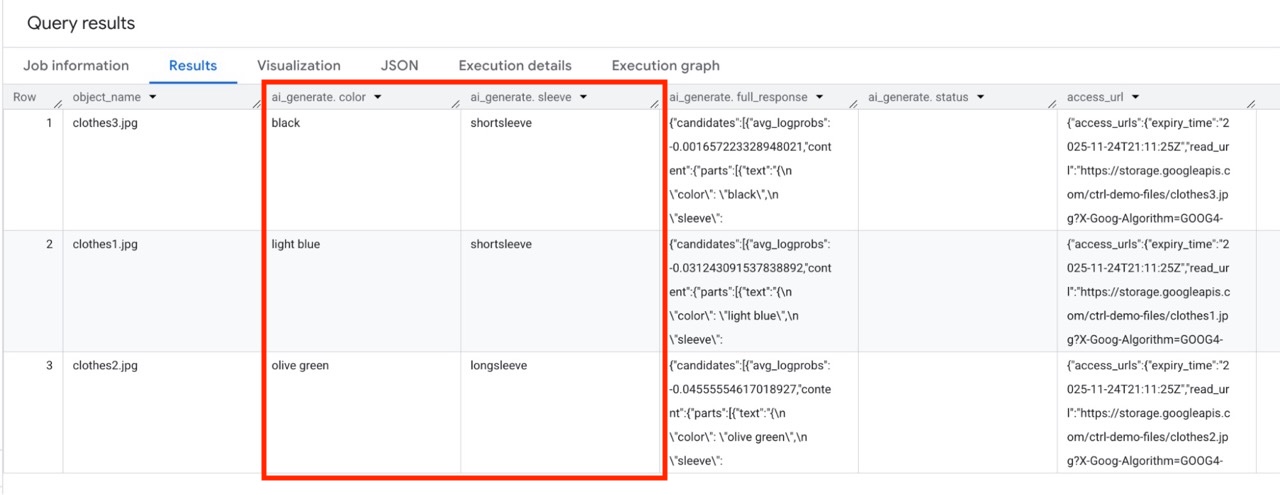The image size is (1280, 495).
Task: Click the resize handle on the Row column
Action: pyautogui.click(x=58, y=103)
